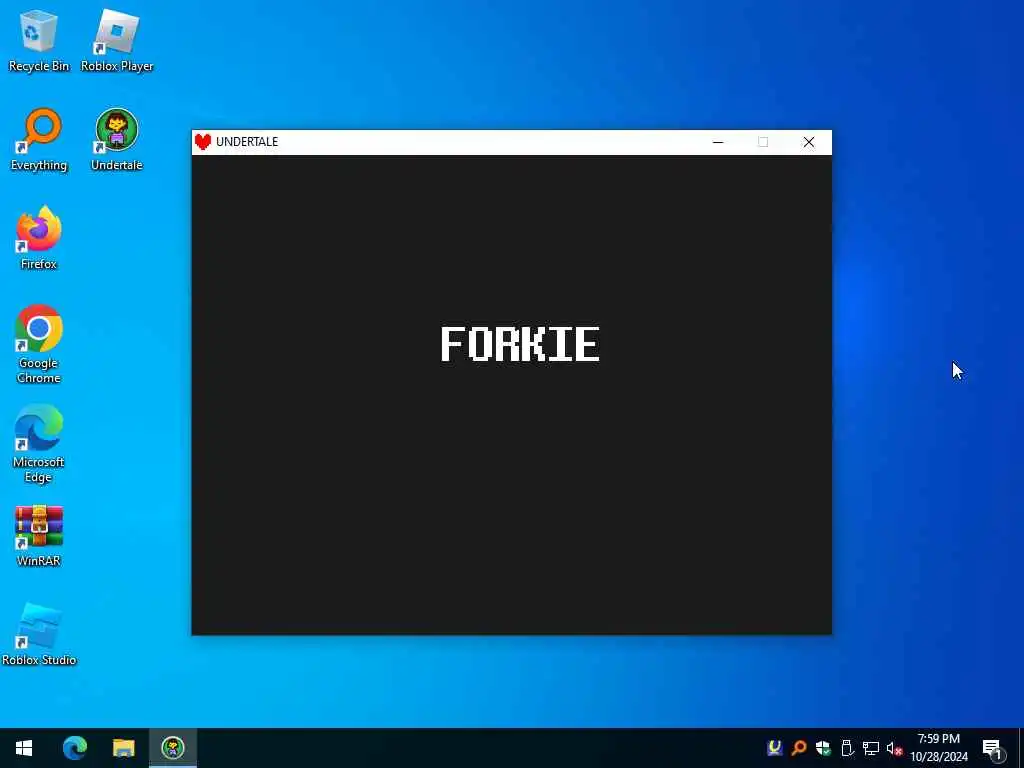Image resolution: width=1024 pixels, height=768 pixels.
Task: Open Everything search from system tray
Action: click(799, 748)
